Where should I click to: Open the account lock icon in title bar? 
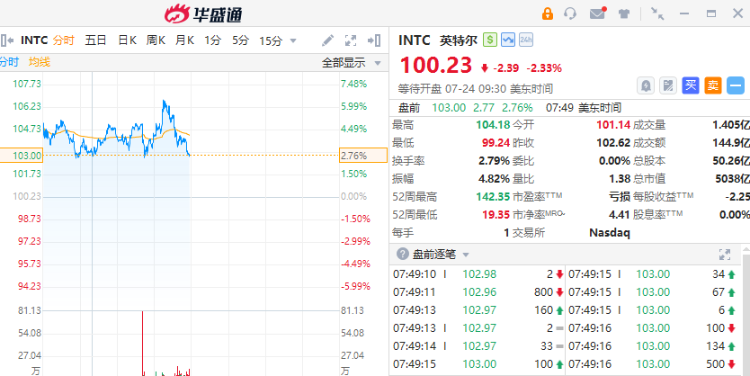click(547, 13)
